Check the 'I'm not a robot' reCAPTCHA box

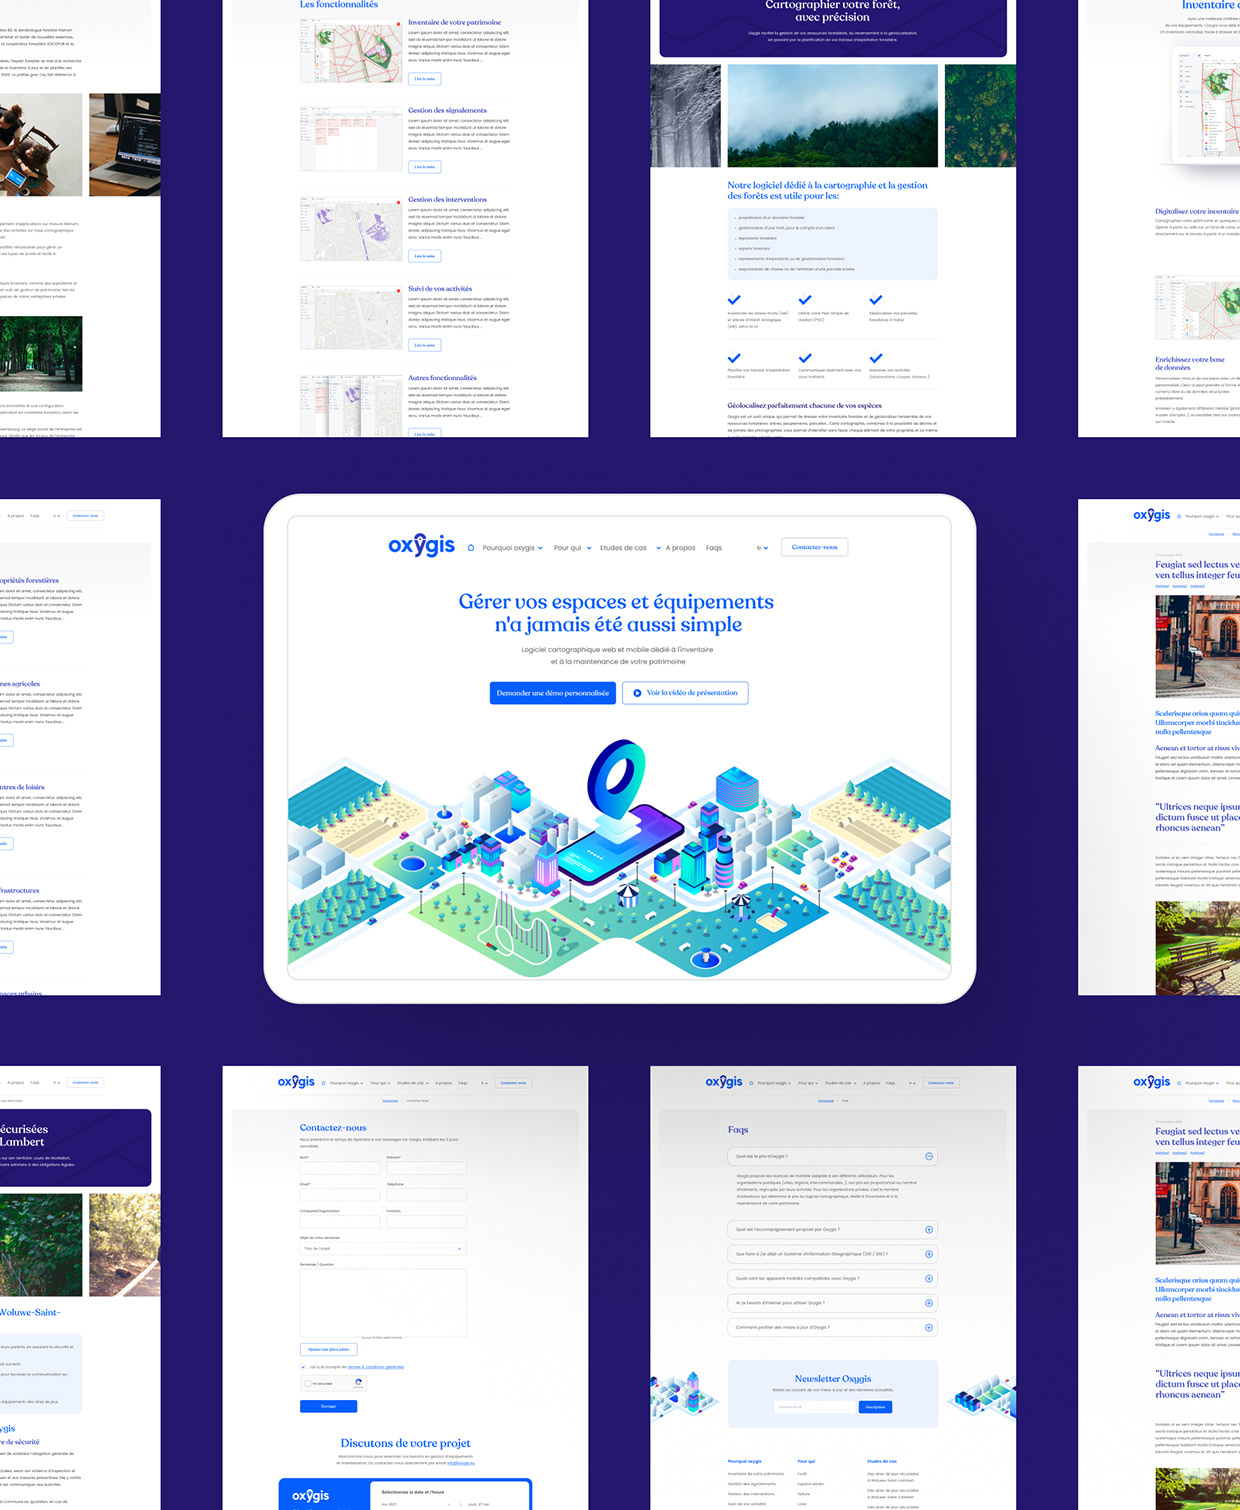point(307,1383)
